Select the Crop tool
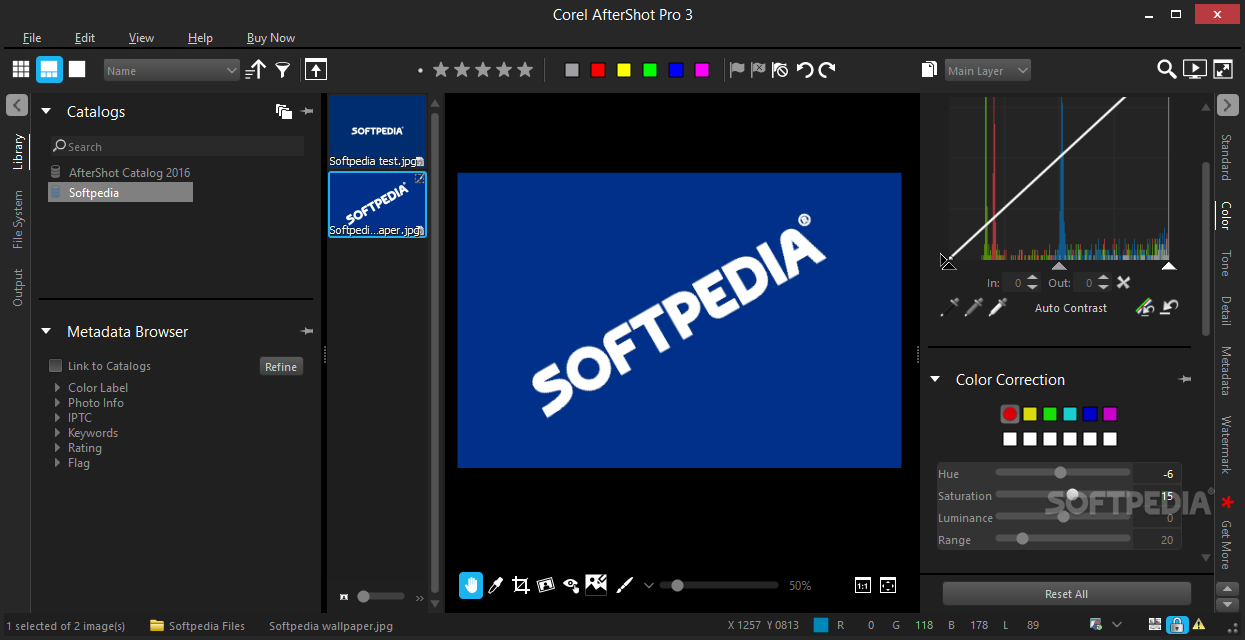The width and height of the screenshot is (1245, 640). (x=521, y=585)
